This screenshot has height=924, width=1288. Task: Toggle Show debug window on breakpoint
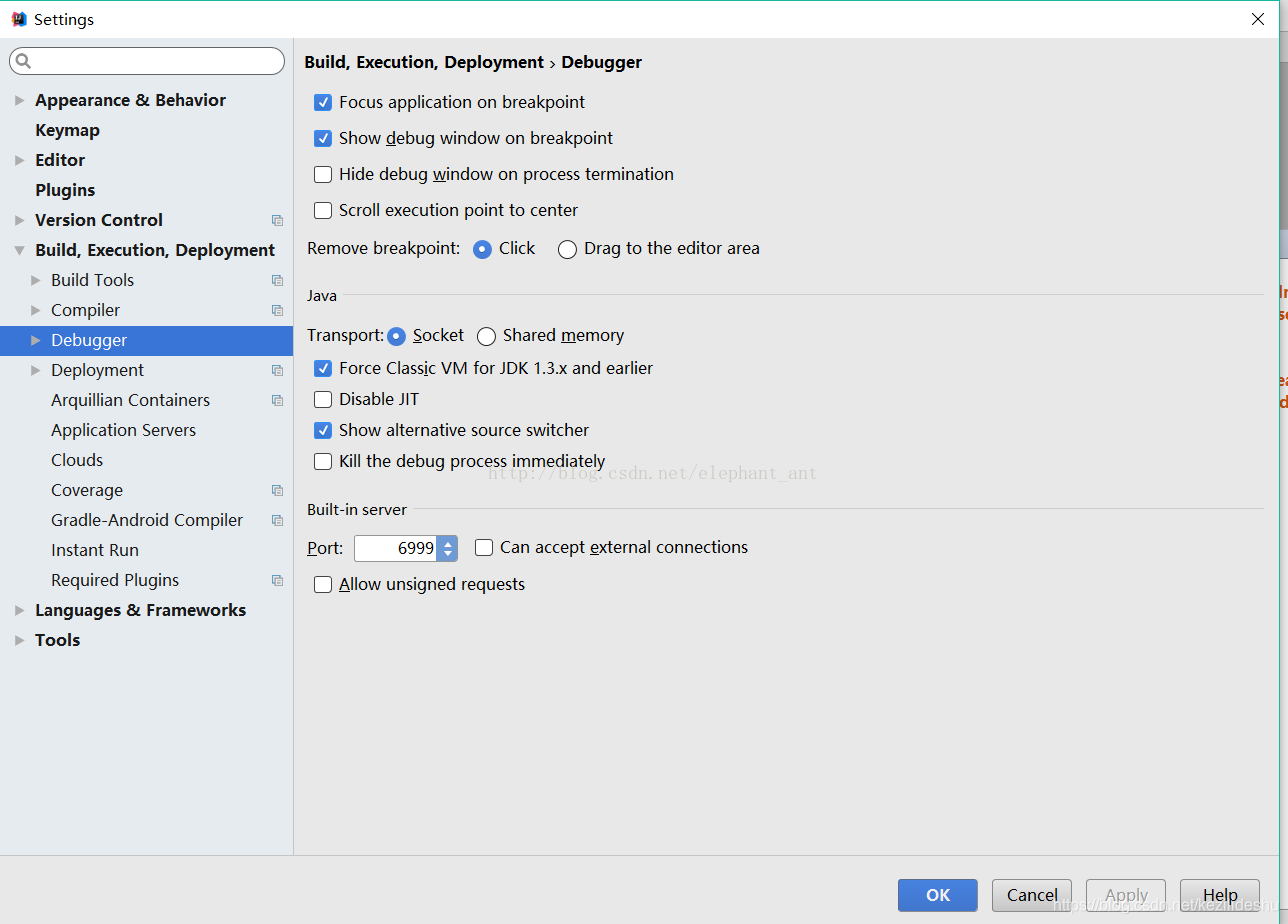tap(323, 138)
